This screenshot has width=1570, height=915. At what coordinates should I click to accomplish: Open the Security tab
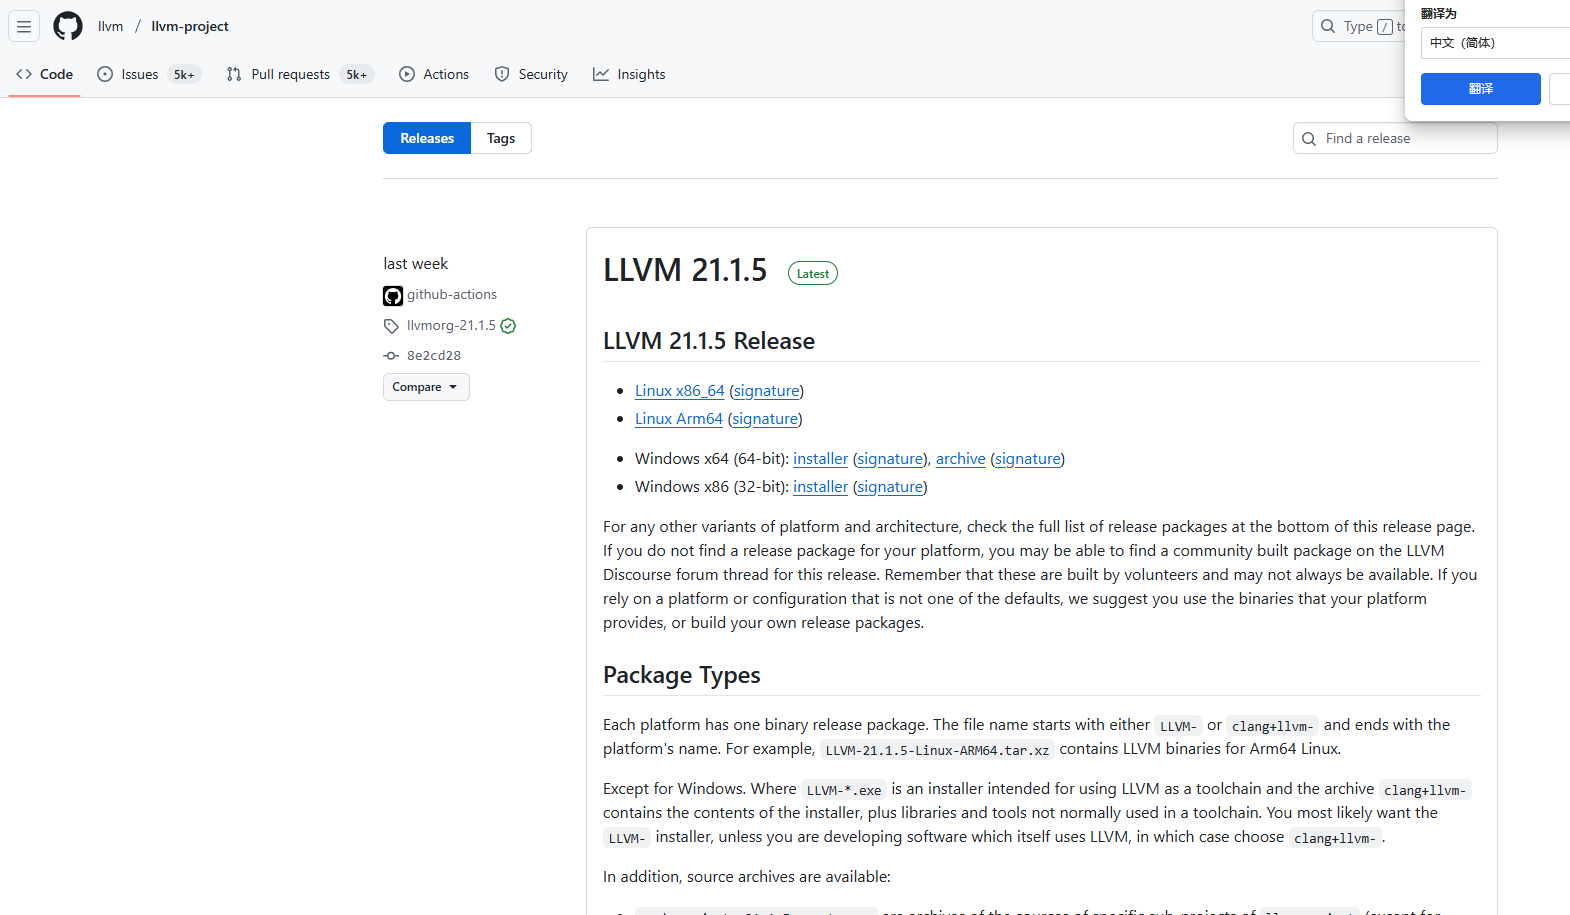(531, 74)
